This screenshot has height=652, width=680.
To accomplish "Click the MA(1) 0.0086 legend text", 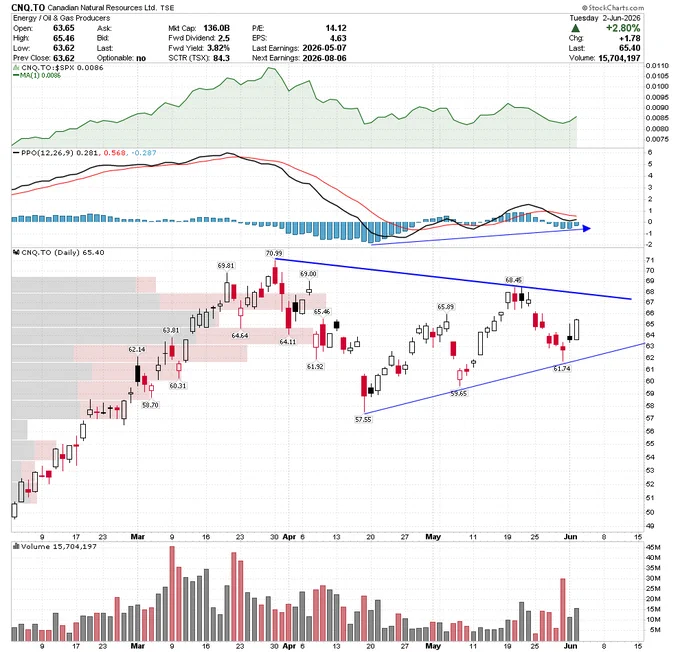I will tap(40, 75).
